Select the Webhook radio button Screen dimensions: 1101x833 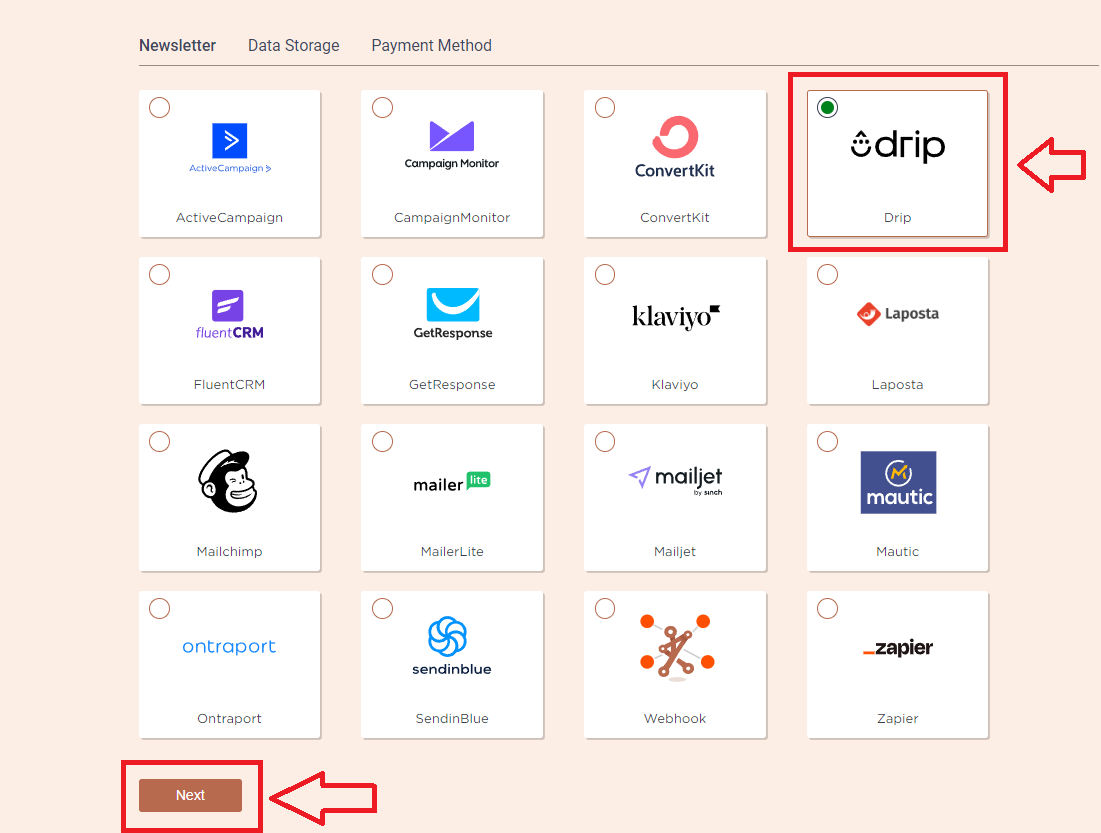coord(605,608)
